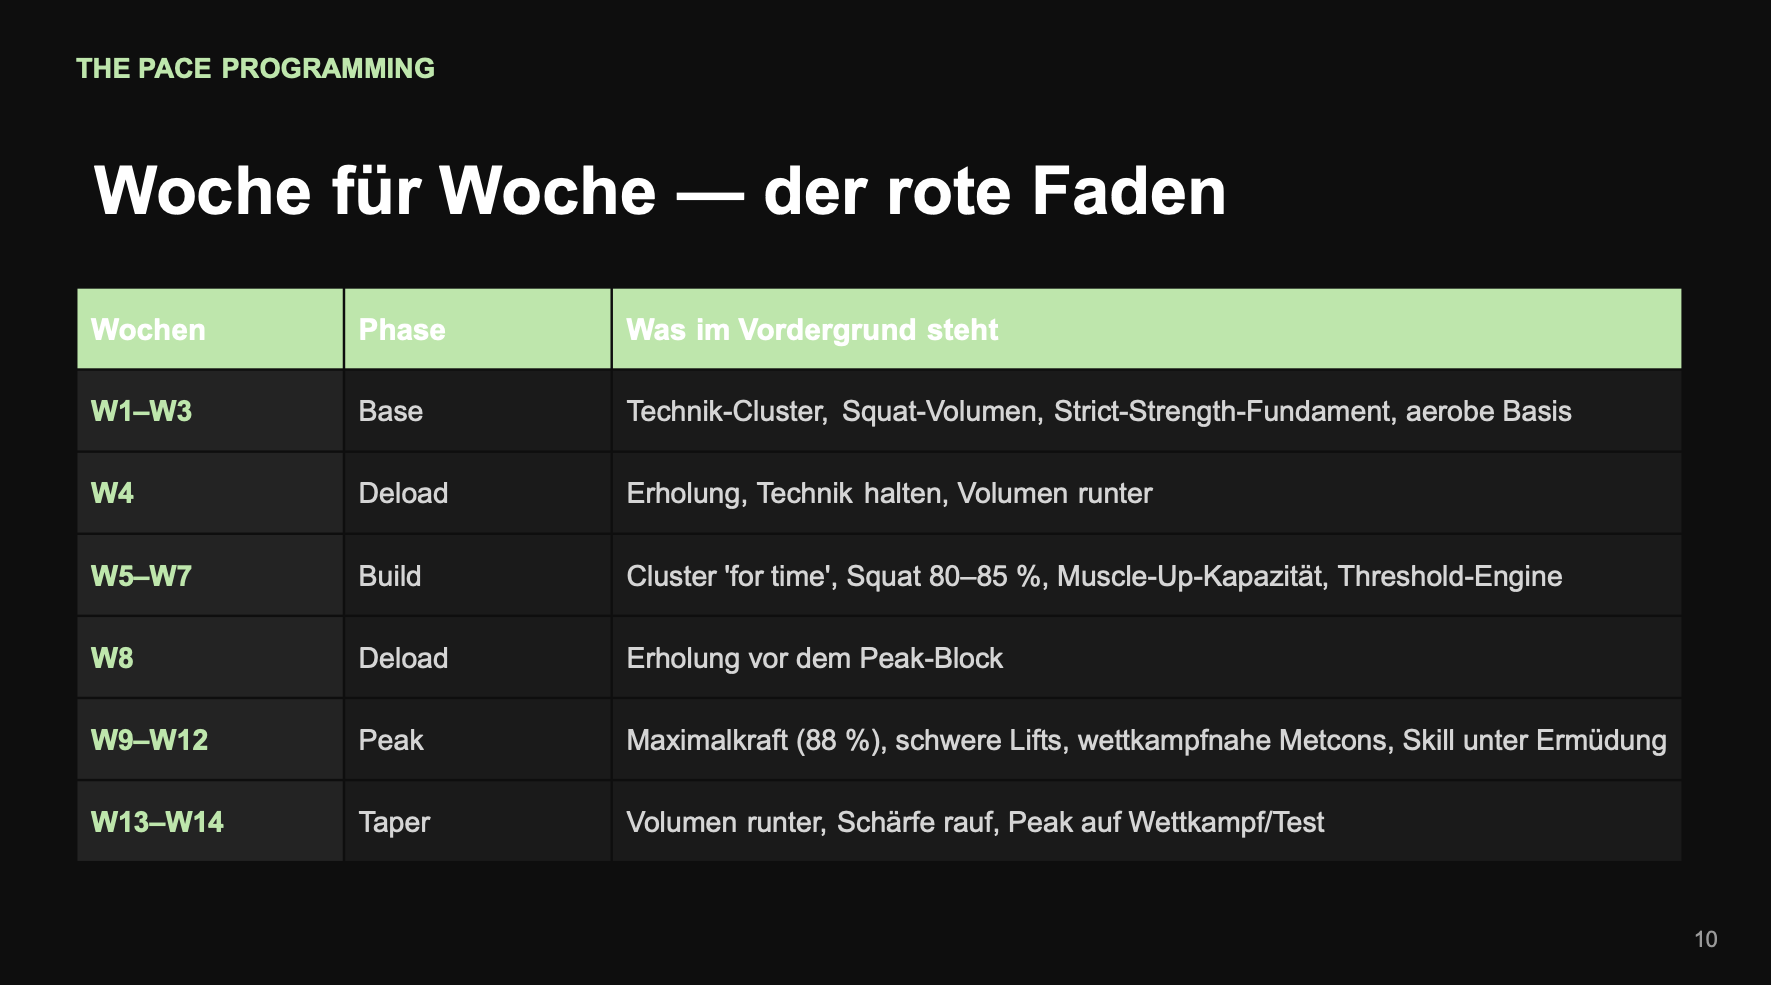Select the Maximalkraft (88 %) description cell
This screenshot has height=985, width=1771.
[x=1147, y=740]
